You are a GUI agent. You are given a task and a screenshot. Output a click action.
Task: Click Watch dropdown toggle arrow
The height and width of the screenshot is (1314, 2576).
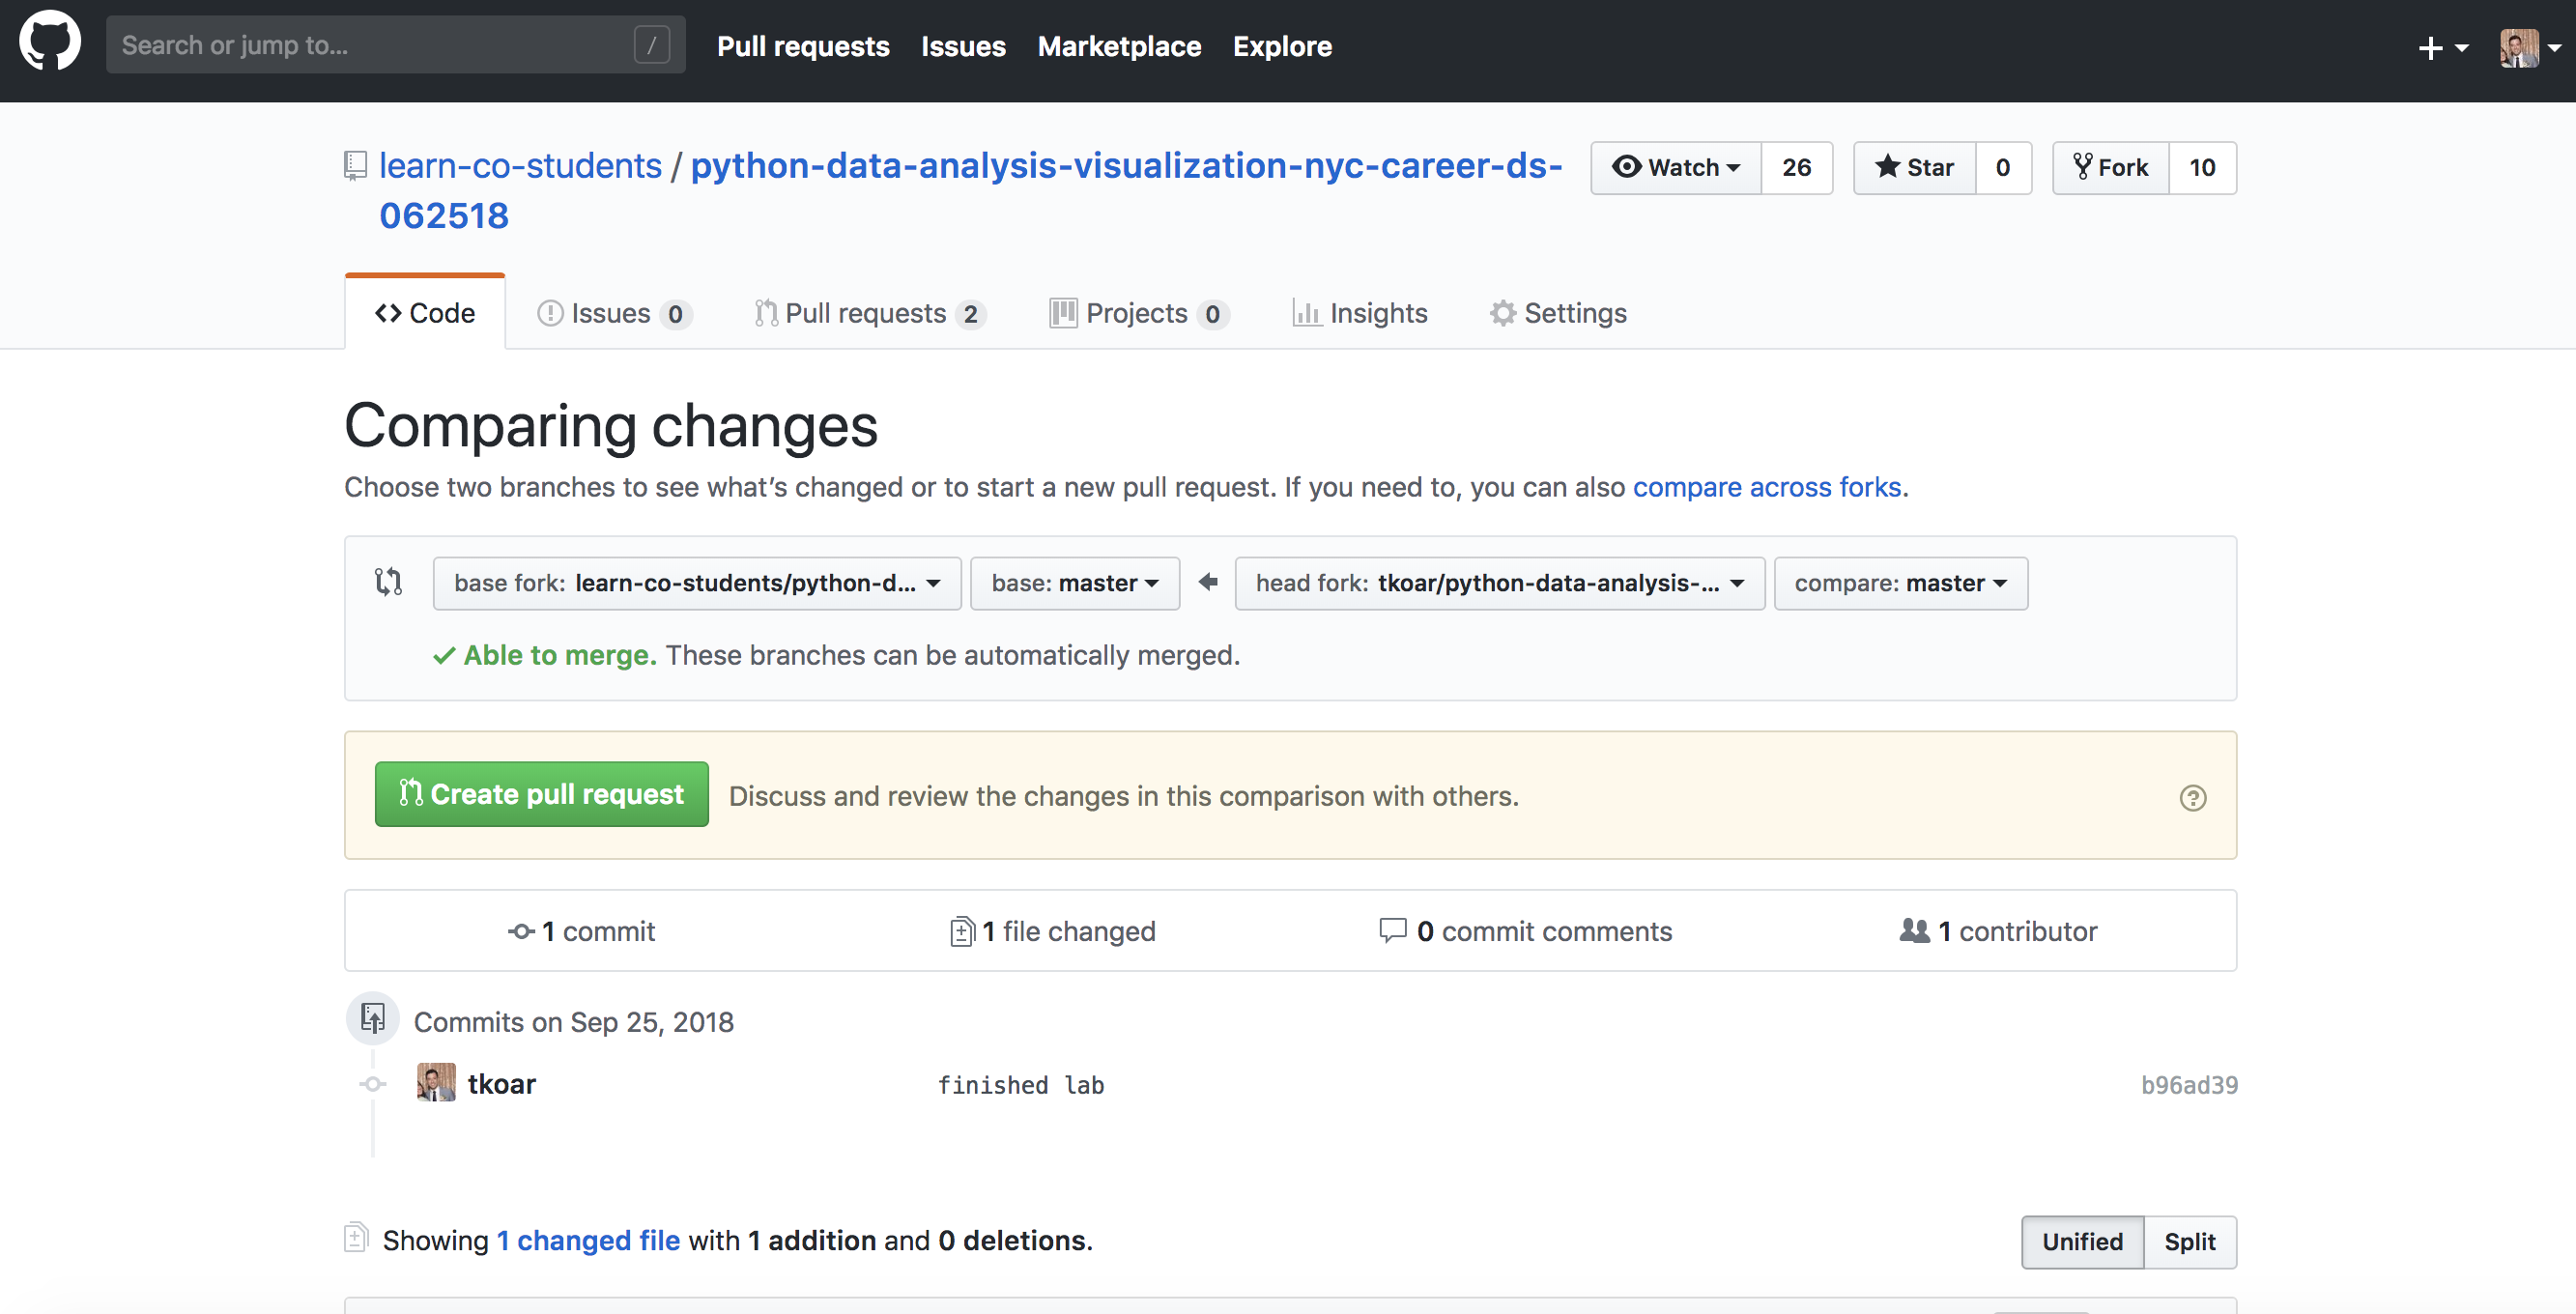1732,167
